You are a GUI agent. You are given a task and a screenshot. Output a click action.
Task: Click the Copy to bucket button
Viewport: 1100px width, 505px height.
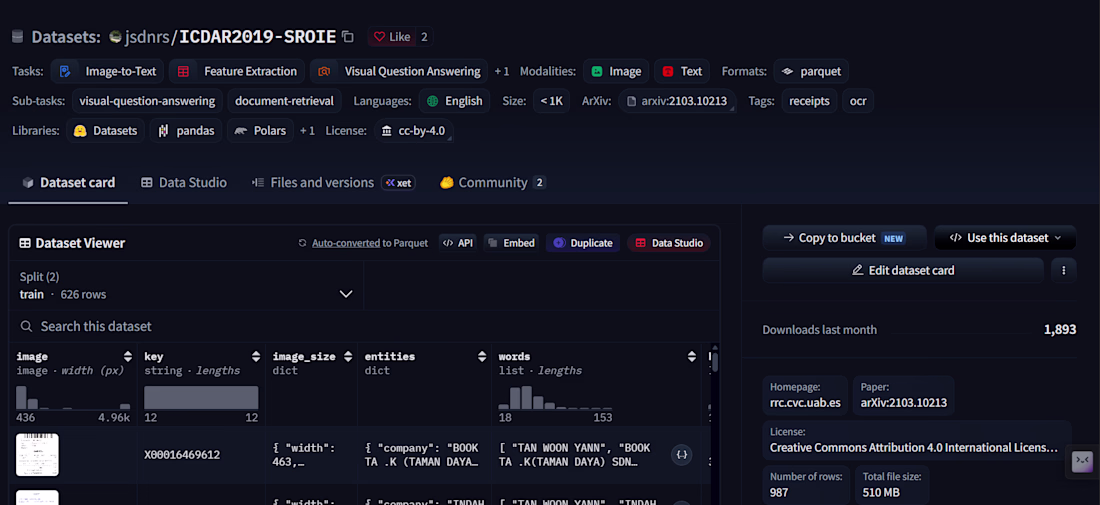(x=845, y=238)
